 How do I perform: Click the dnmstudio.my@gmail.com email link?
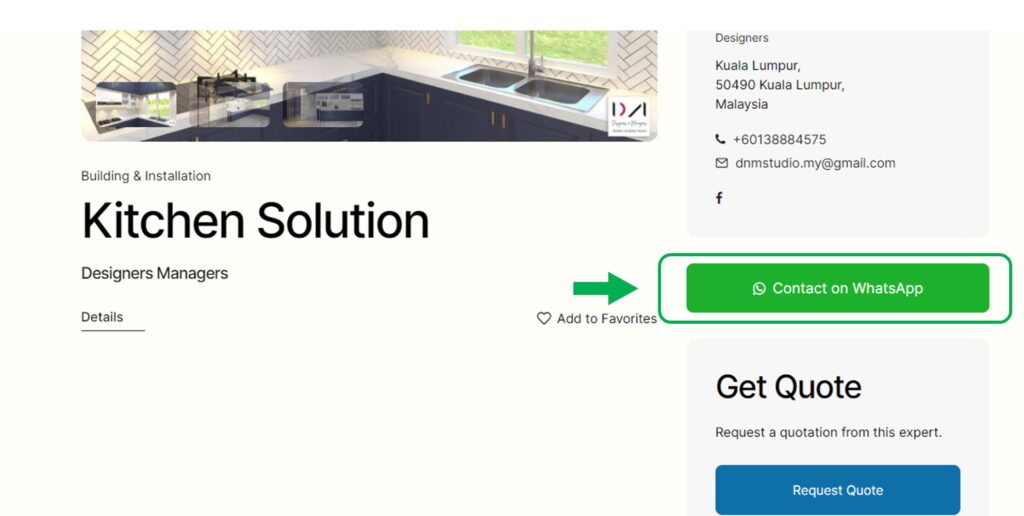click(x=815, y=163)
